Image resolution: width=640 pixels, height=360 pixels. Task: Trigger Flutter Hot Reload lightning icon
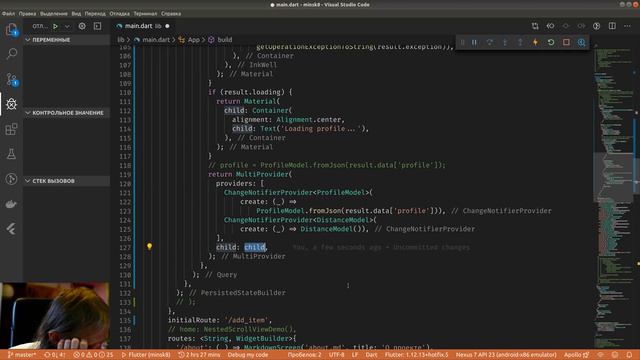coord(535,42)
